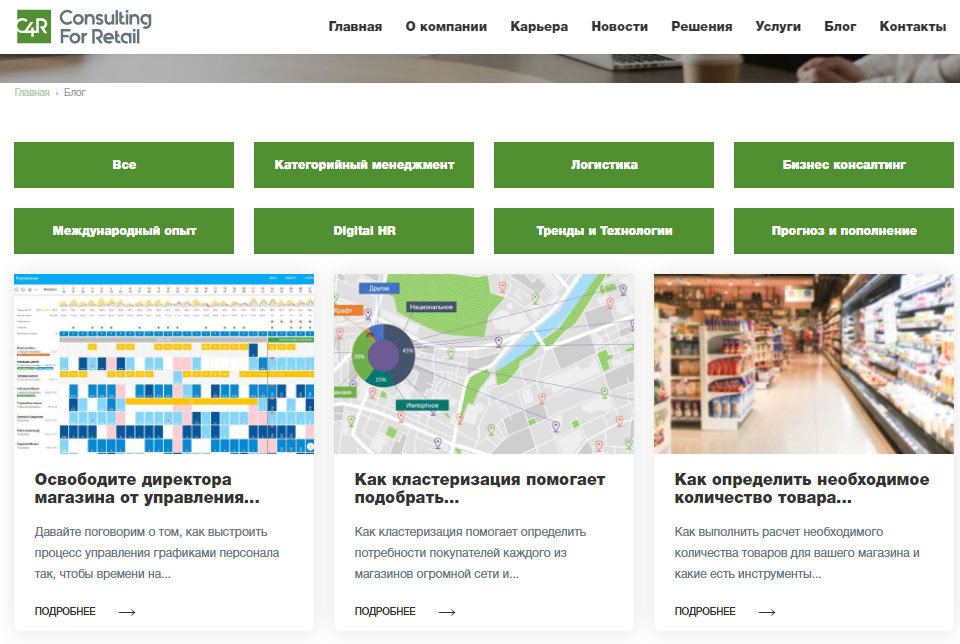Image resolution: width=960 pixels, height=644 pixels.
Task: Click arrow icon under product quantity article
Action: (x=766, y=611)
